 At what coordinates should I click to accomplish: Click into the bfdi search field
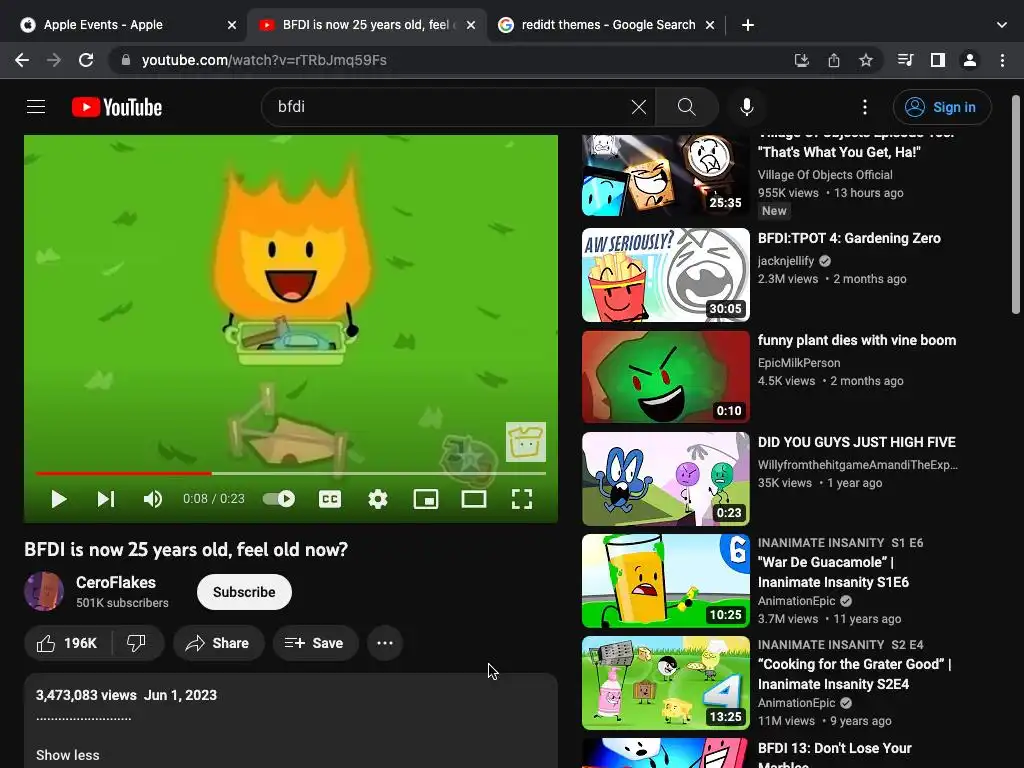click(x=451, y=107)
